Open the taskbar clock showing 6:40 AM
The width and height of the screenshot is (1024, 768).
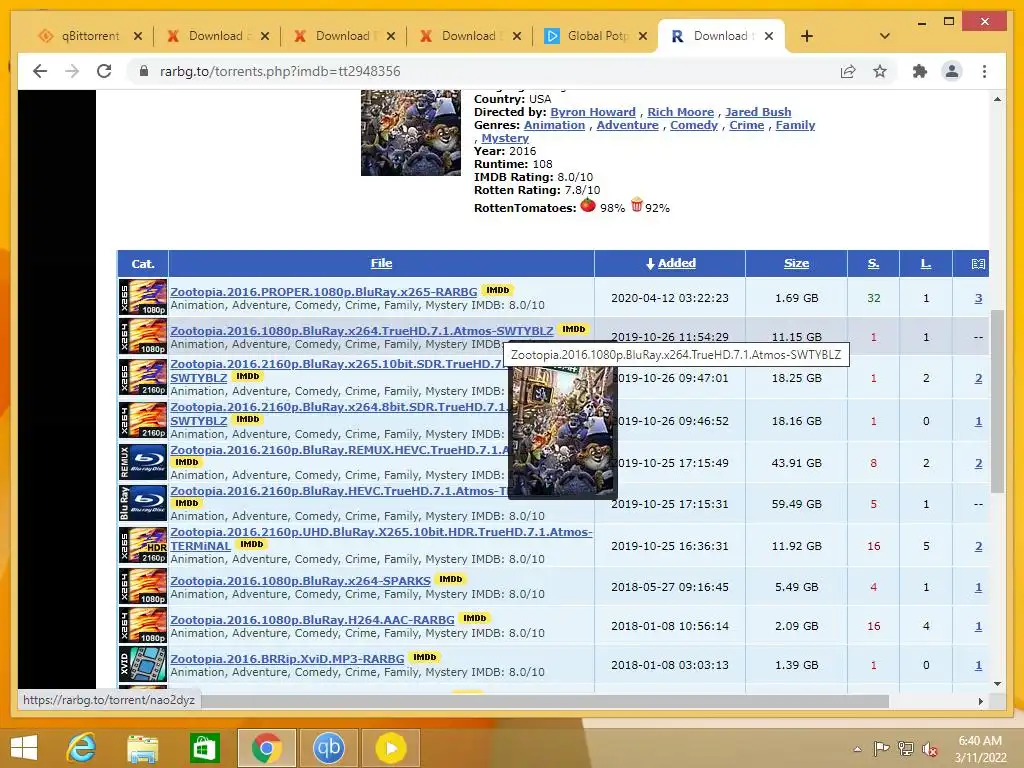(x=980, y=749)
